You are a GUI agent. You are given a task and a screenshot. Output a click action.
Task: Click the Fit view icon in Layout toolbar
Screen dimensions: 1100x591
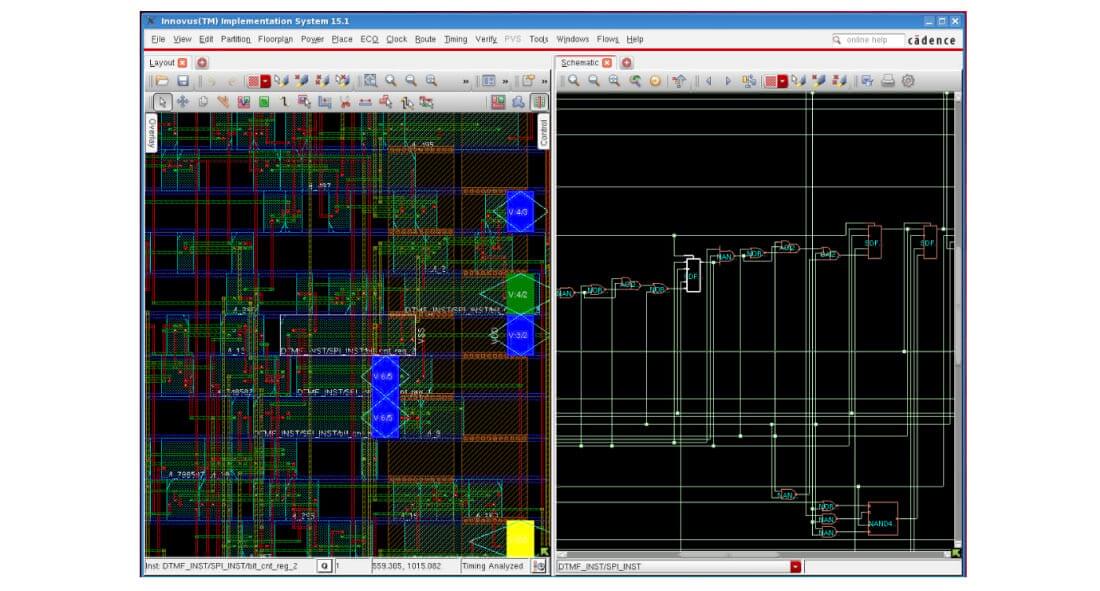(x=370, y=81)
